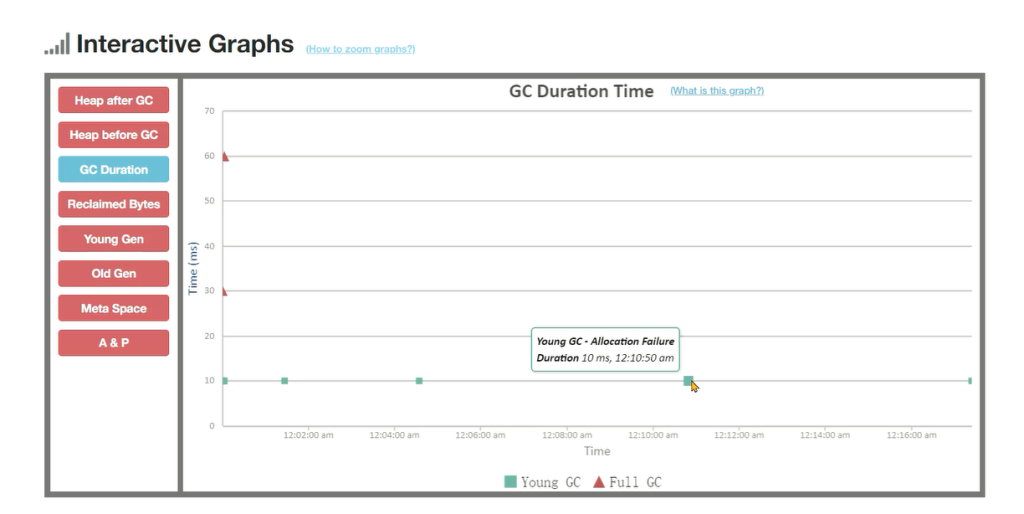The height and width of the screenshot is (514, 1024).
Task: Select the Heap before GC graph
Action: 113,135
